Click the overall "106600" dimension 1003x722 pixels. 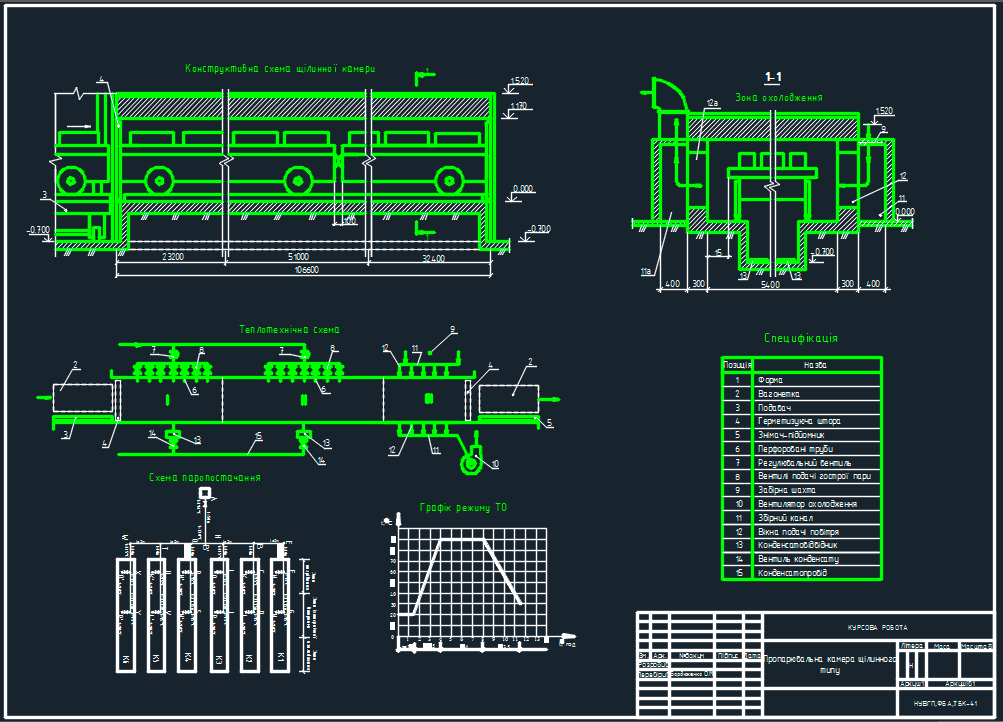306,270
